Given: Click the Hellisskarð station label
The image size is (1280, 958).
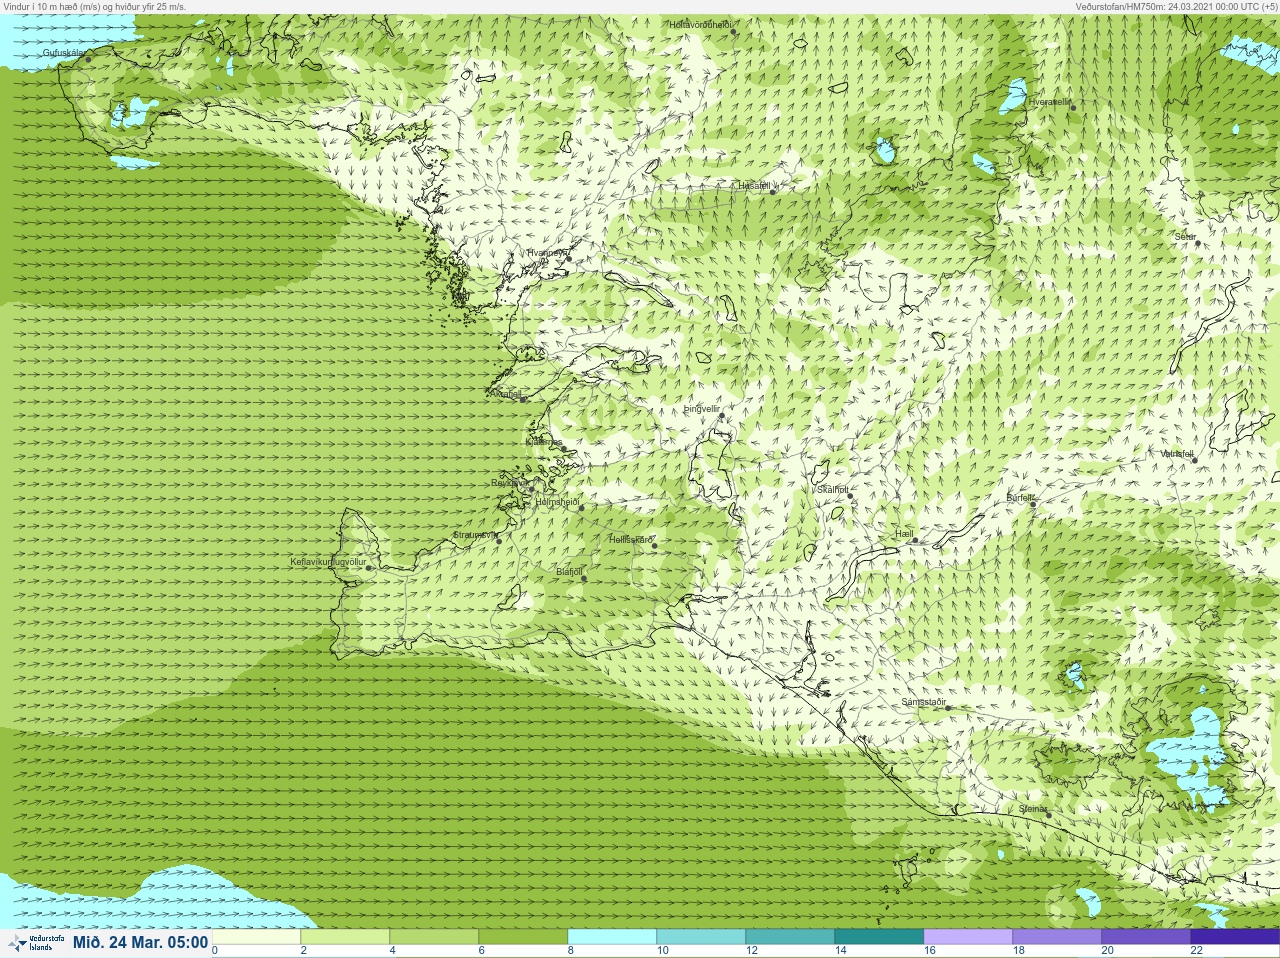Looking at the screenshot, I should pos(631,540).
